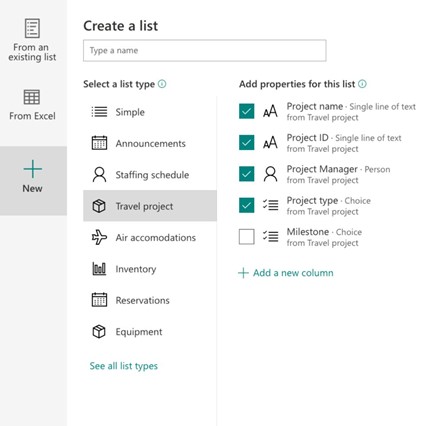Open the See all list types link
This screenshot has width=444, height=426.
tap(124, 366)
